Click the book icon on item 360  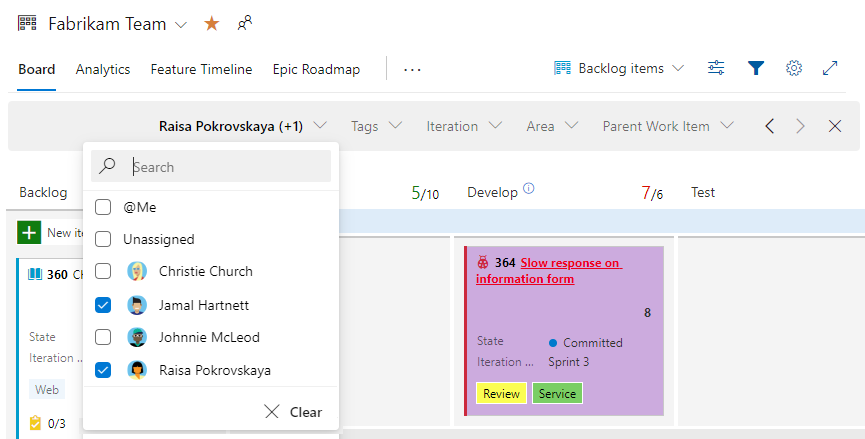[x=35, y=274]
